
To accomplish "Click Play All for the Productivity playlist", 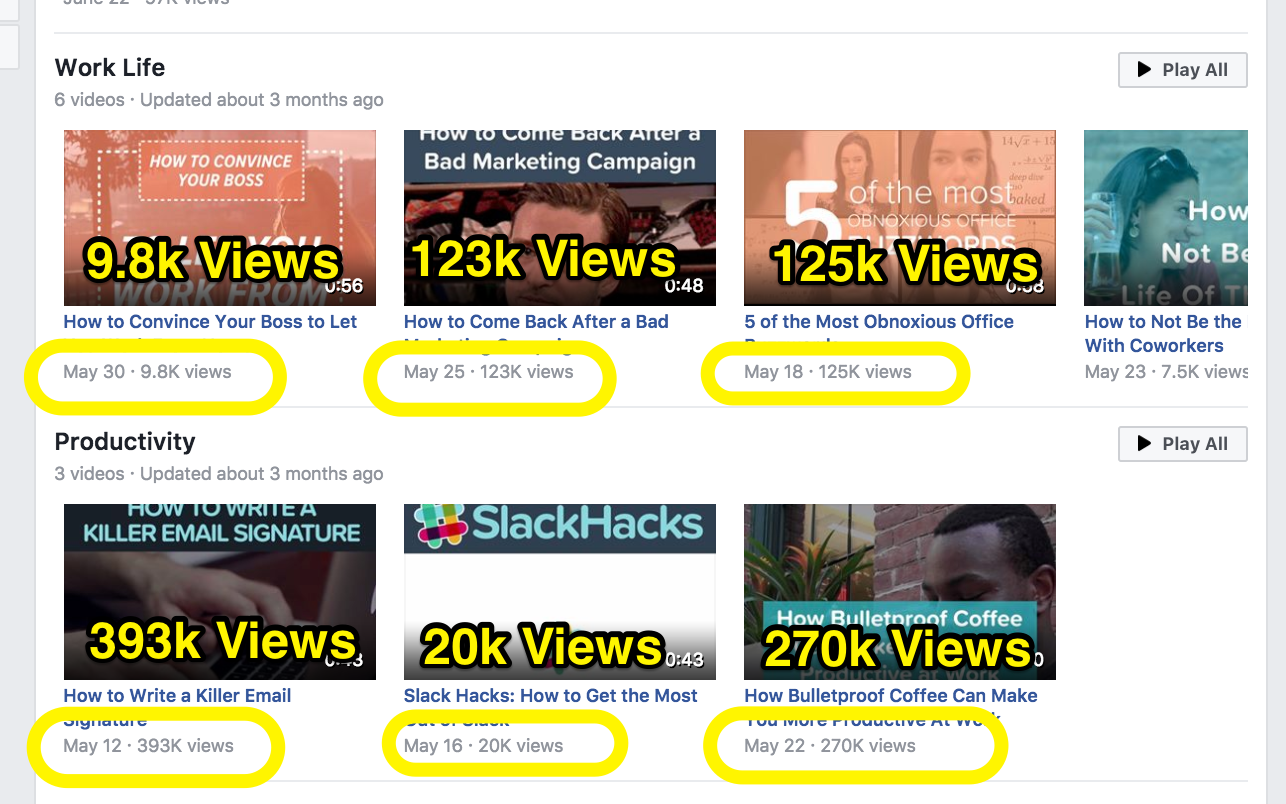I will [1182, 444].
